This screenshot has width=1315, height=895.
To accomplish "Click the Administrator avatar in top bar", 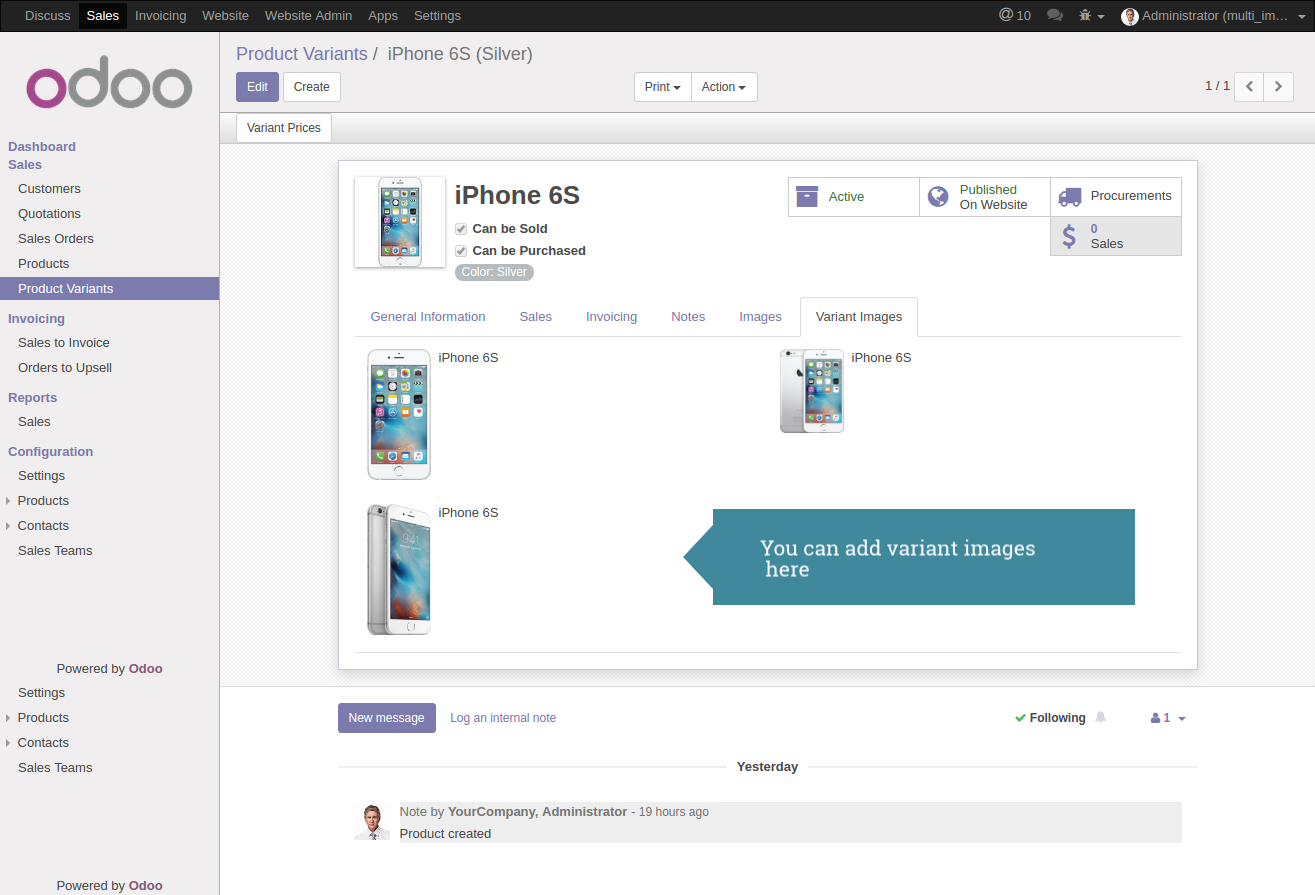I will pyautogui.click(x=1130, y=16).
